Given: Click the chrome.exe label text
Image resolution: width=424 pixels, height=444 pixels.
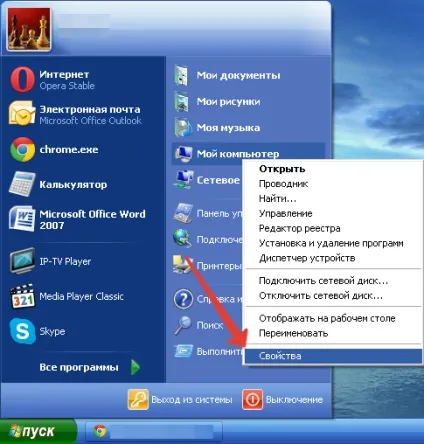Looking at the screenshot, I should (x=69, y=149).
